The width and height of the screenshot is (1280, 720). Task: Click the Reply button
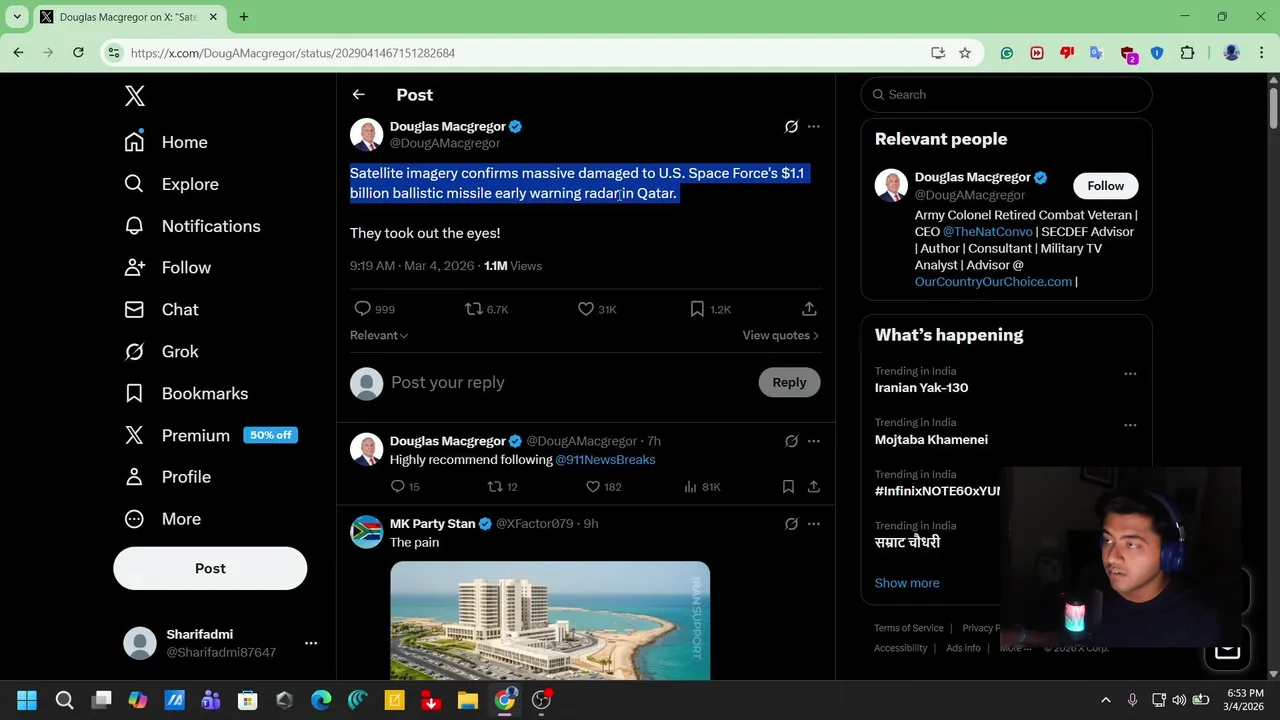pyautogui.click(x=789, y=383)
